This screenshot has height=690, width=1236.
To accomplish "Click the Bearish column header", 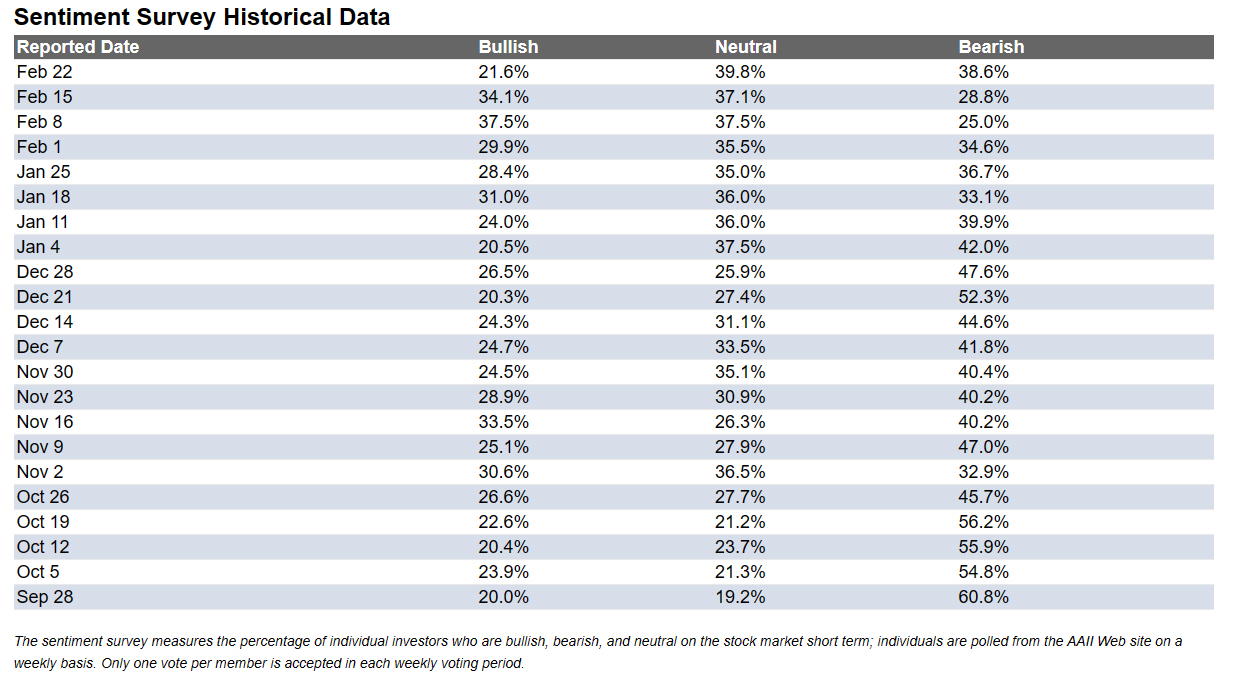I will [x=991, y=47].
